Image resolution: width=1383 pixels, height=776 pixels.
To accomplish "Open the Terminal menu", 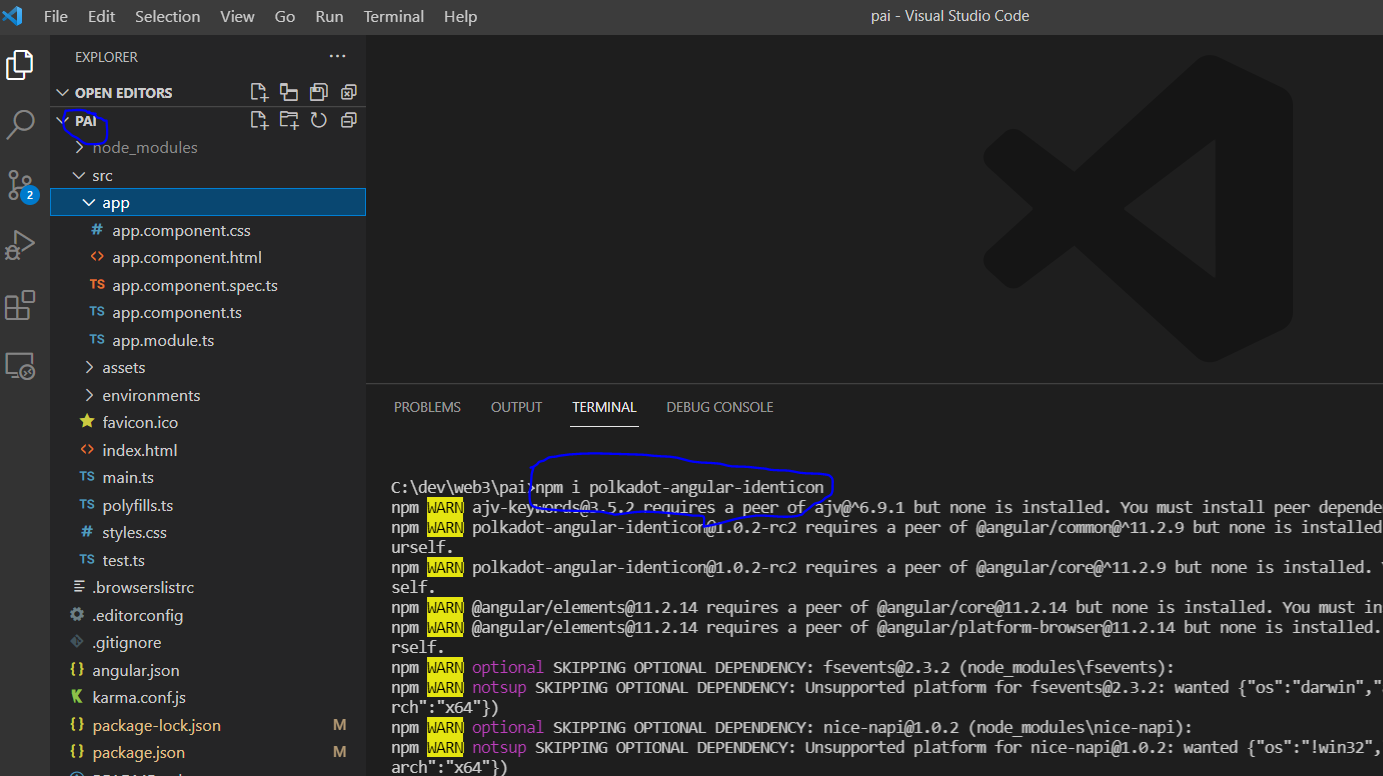I will coord(394,16).
